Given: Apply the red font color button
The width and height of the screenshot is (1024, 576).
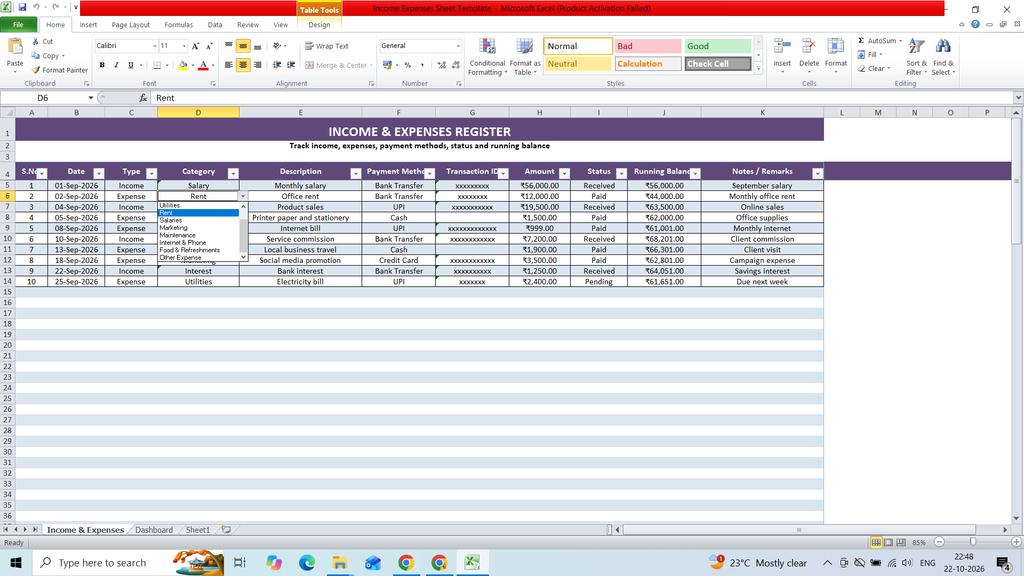Looking at the screenshot, I should 203,65.
